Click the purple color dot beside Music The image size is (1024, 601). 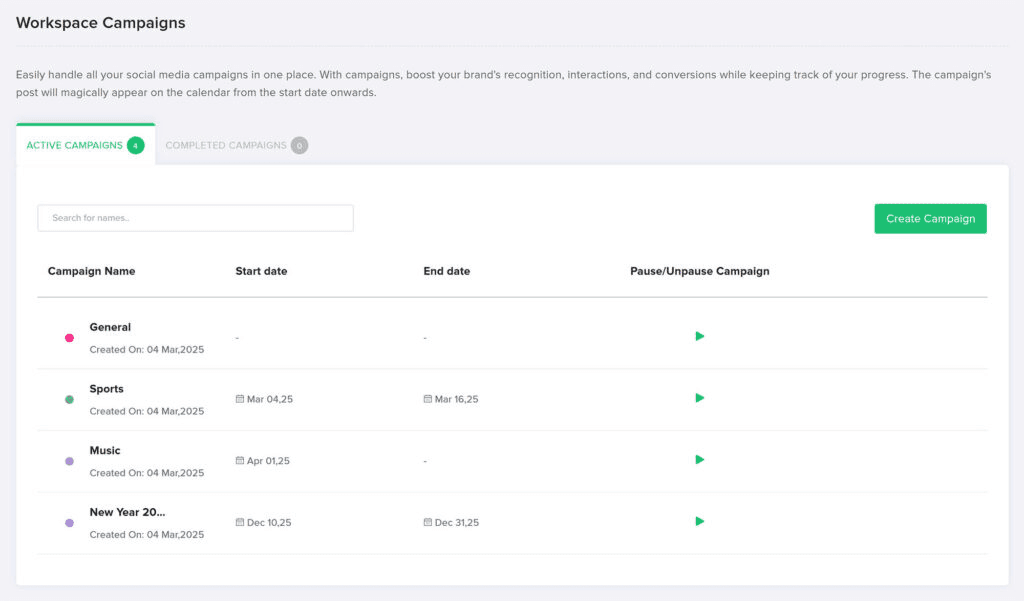point(69,461)
